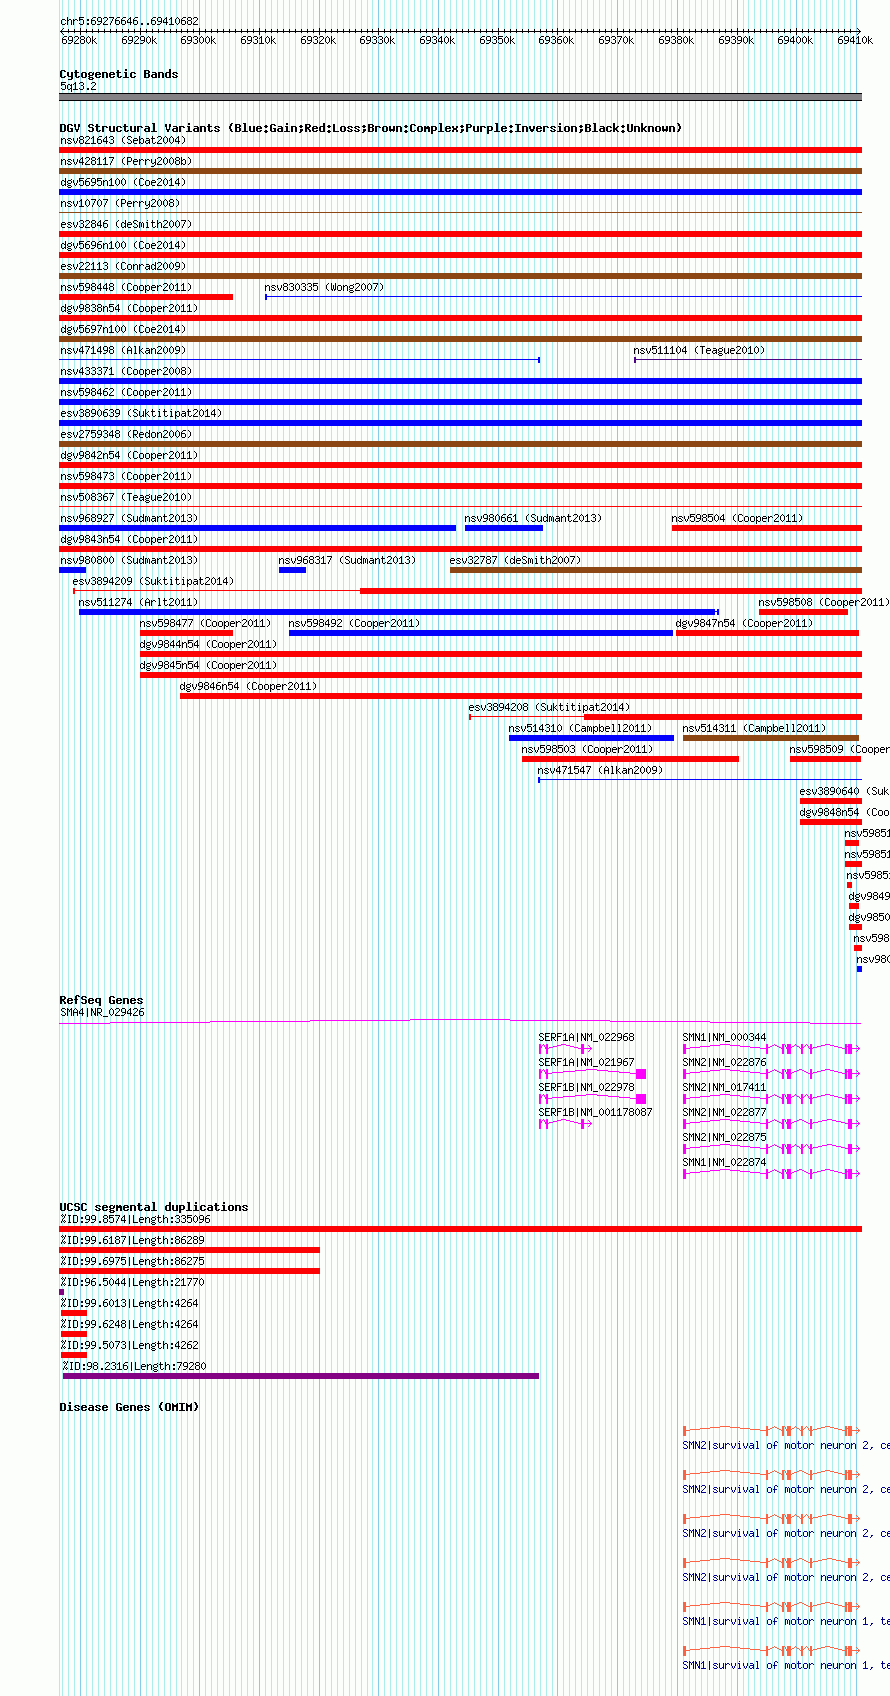Screen dimensions: 890x1696
Task: Open variant dgv5697n100 (Coe2014)
Action: coord(123,329)
